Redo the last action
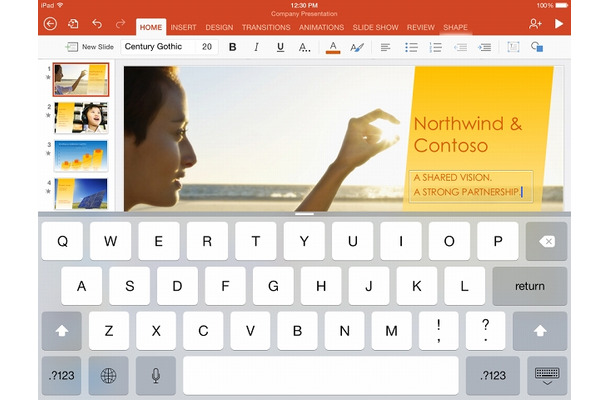Viewport: 610px width, 400px height. coord(121,24)
